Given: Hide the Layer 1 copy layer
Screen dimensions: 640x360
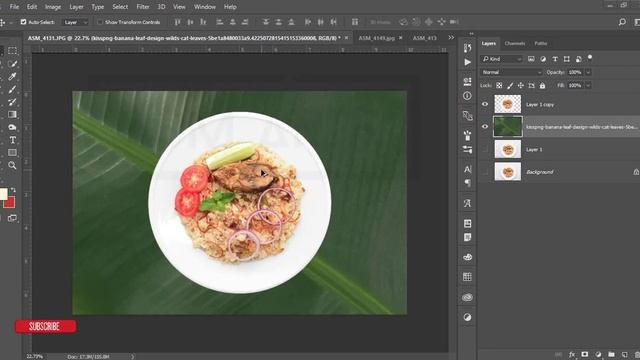Looking at the screenshot, I should pos(485,104).
